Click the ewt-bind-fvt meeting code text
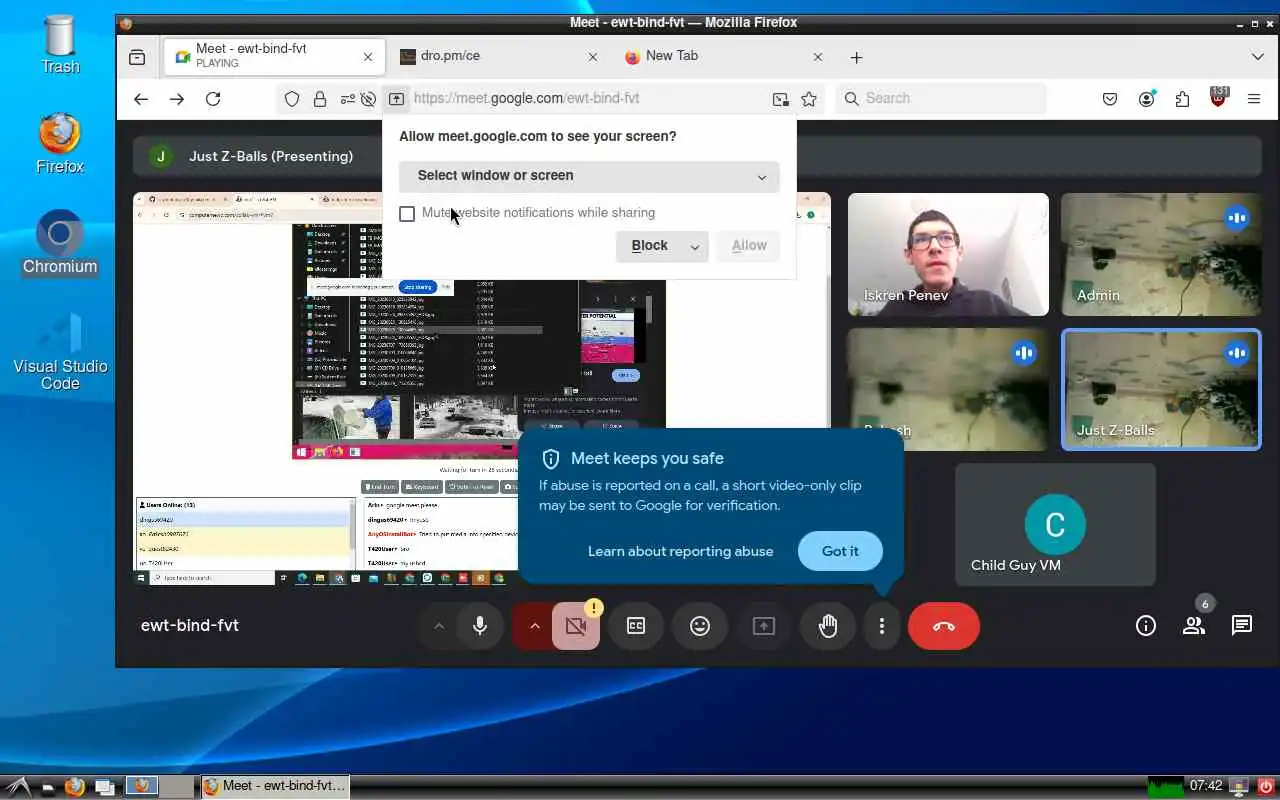 pos(190,626)
